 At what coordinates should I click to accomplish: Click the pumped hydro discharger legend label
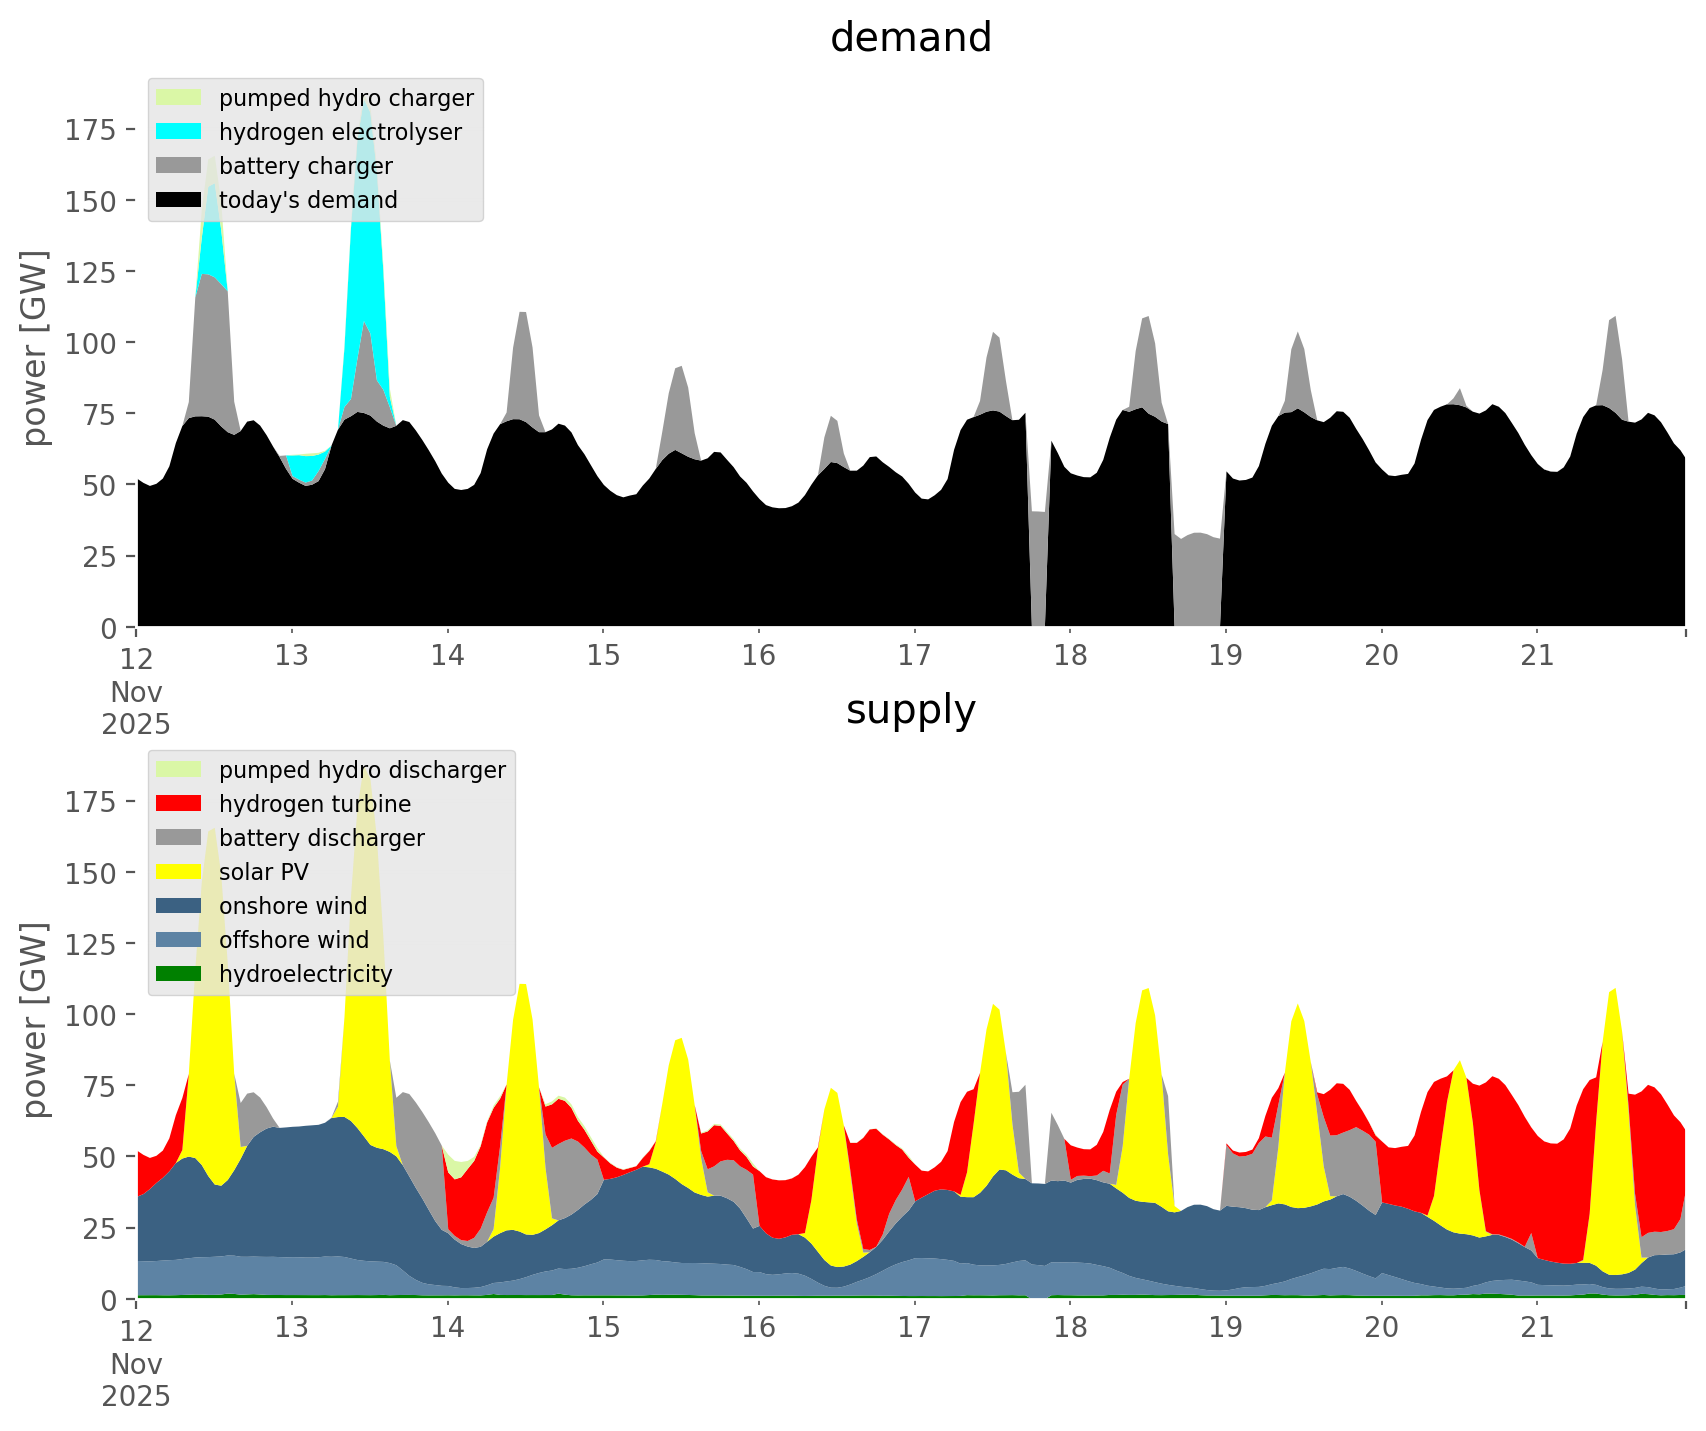(362, 770)
